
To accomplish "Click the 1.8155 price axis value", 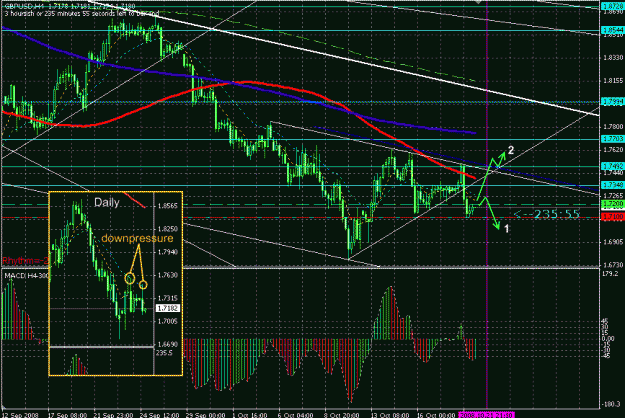I will pos(613,81).
